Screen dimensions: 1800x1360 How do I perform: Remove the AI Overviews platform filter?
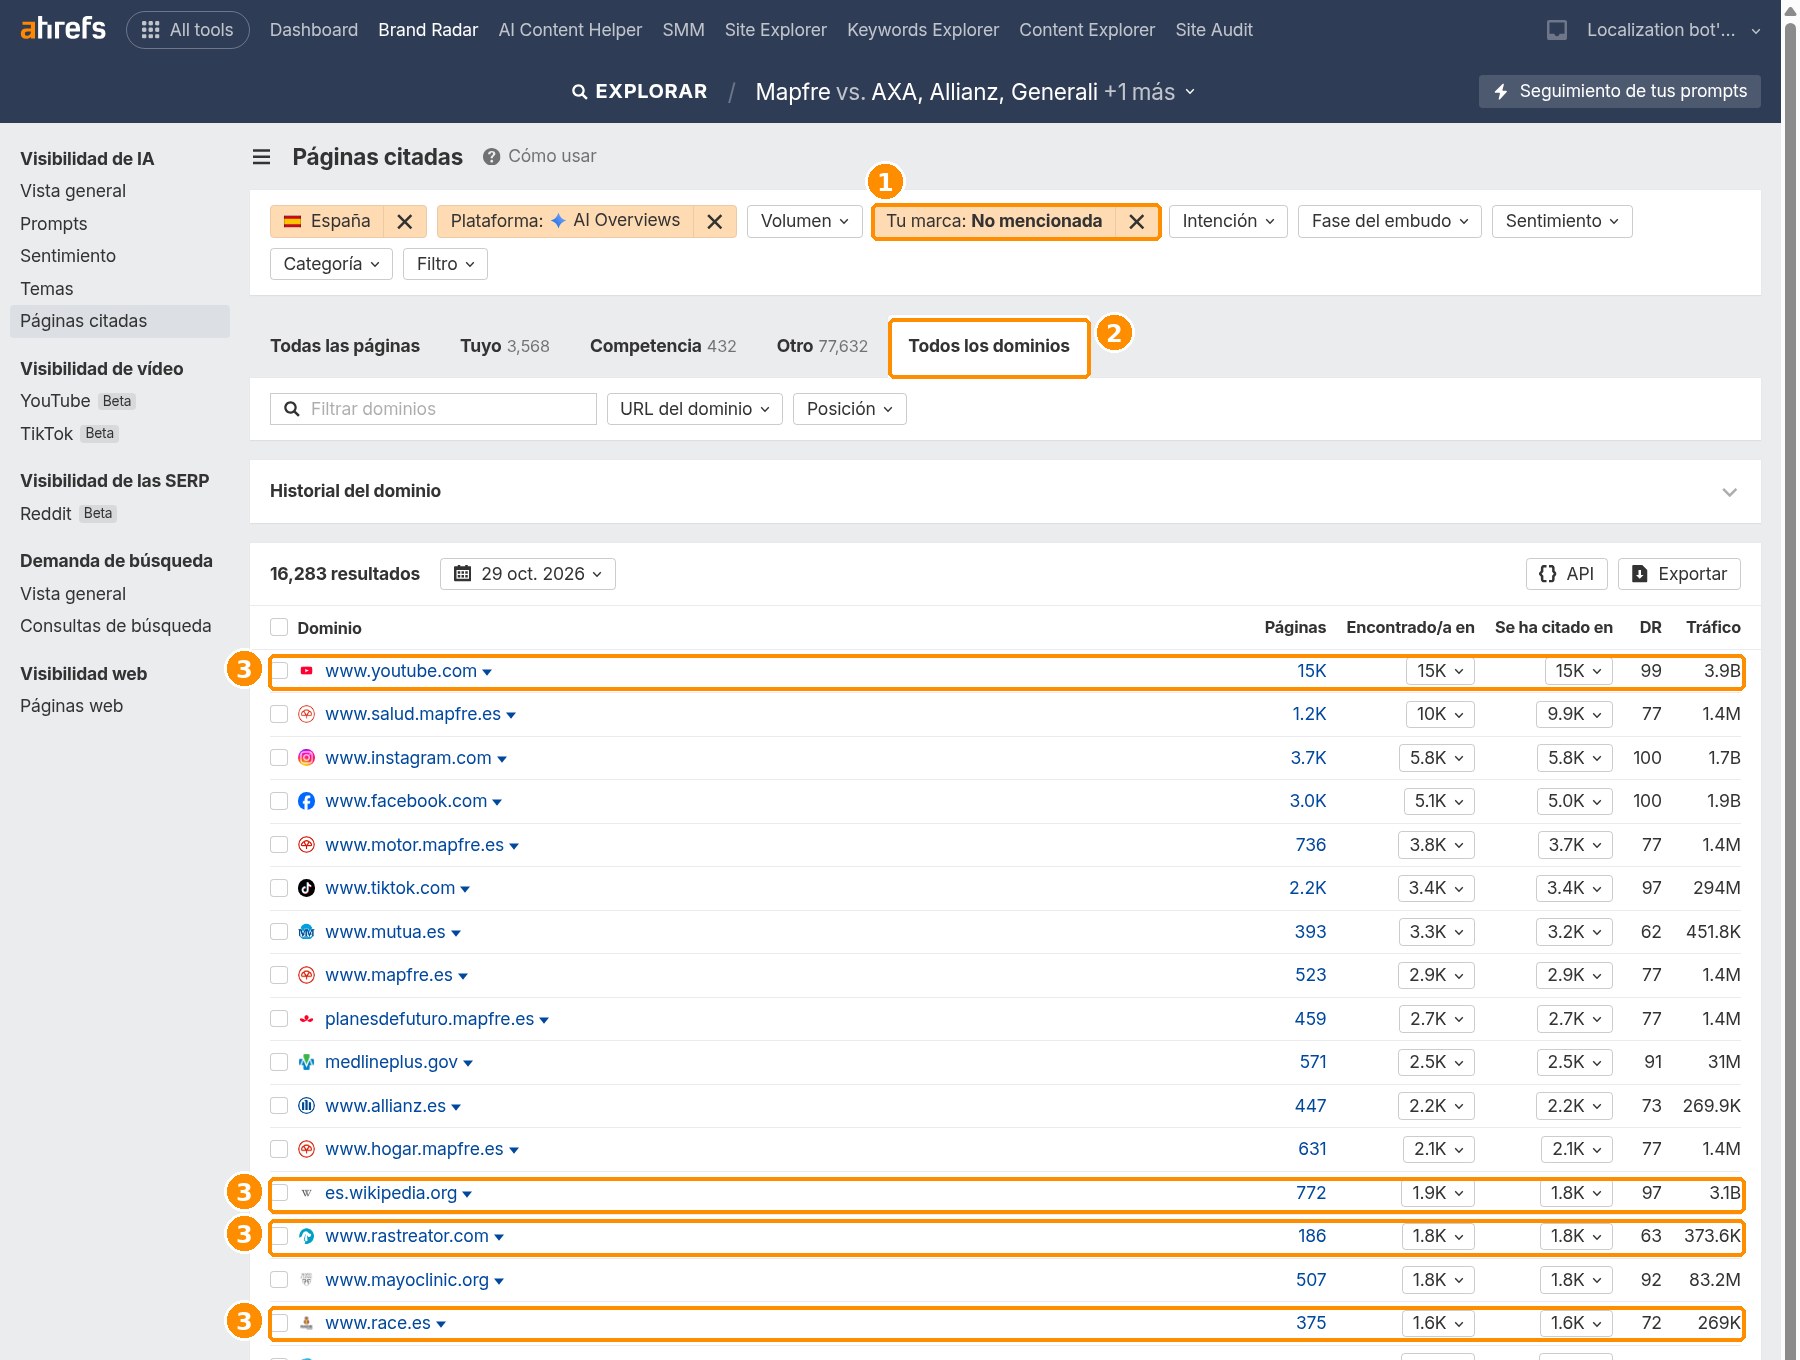tap(715, 222)
